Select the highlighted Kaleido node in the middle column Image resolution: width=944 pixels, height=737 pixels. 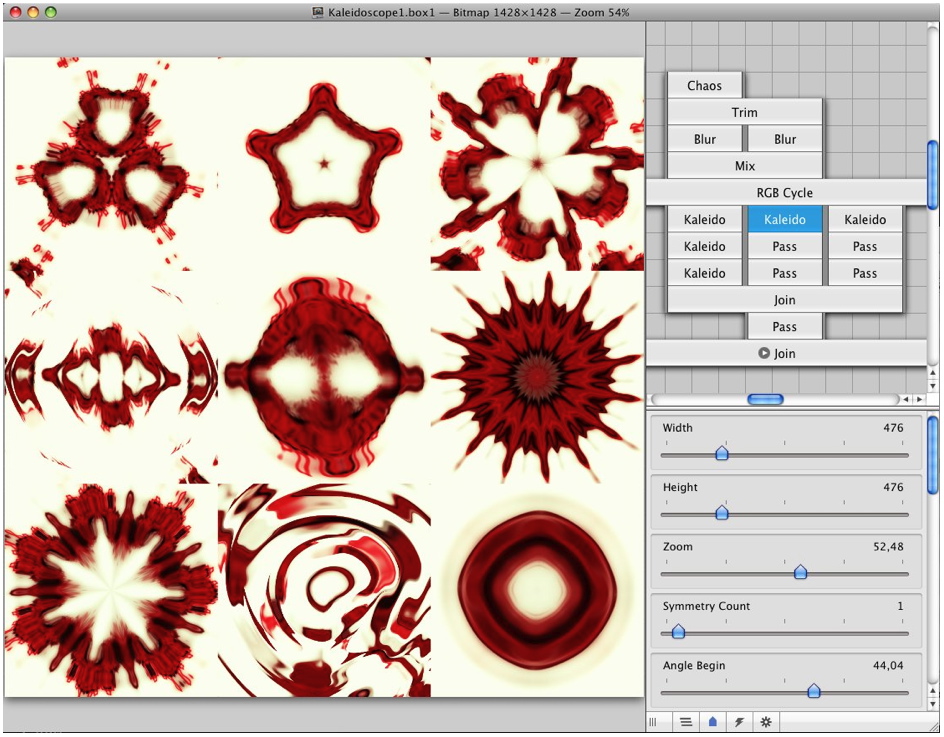tap(785, 220)
